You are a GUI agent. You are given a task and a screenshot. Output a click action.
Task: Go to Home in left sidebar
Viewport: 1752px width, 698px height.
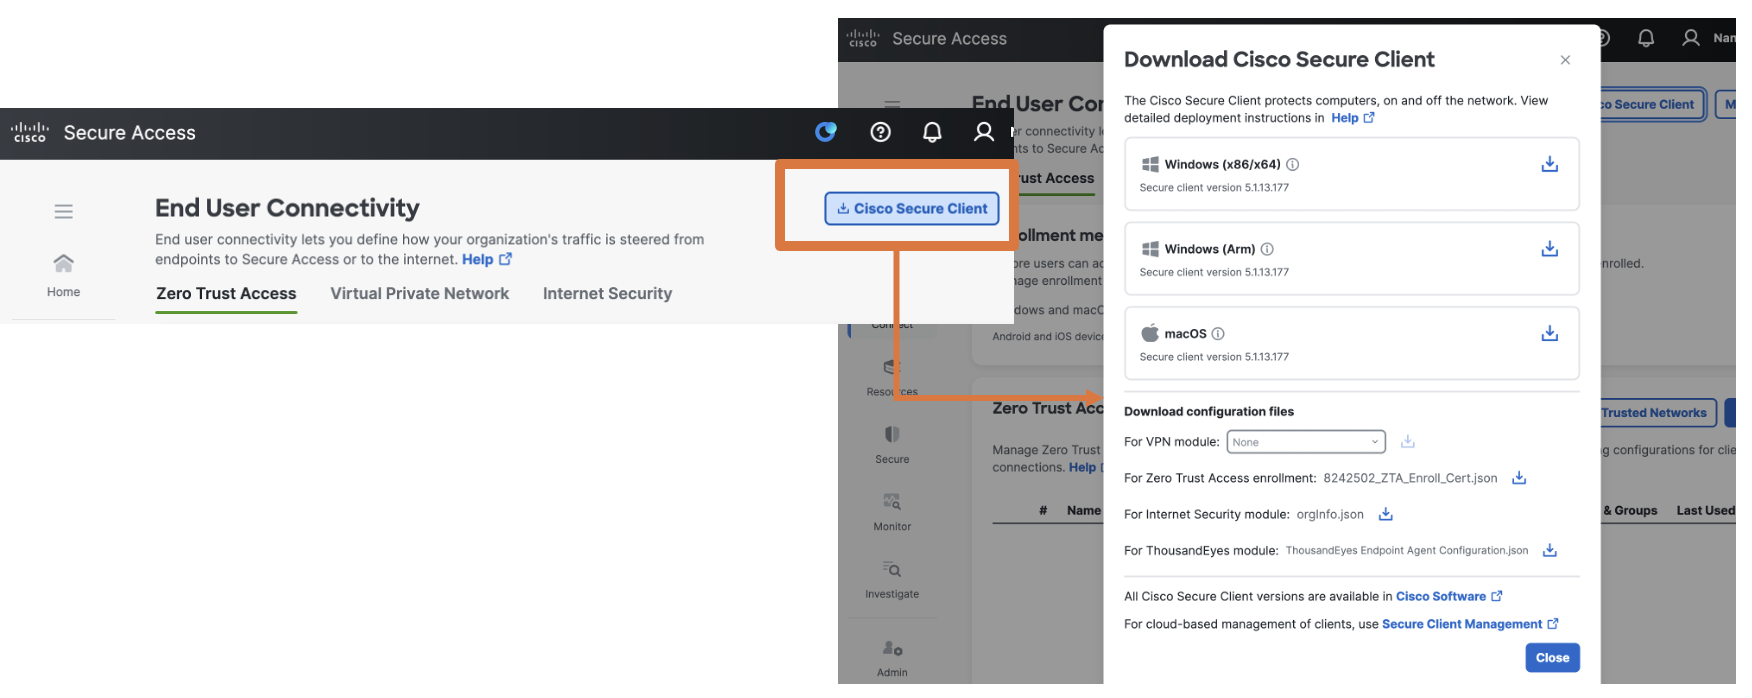[x=63, y=275]
